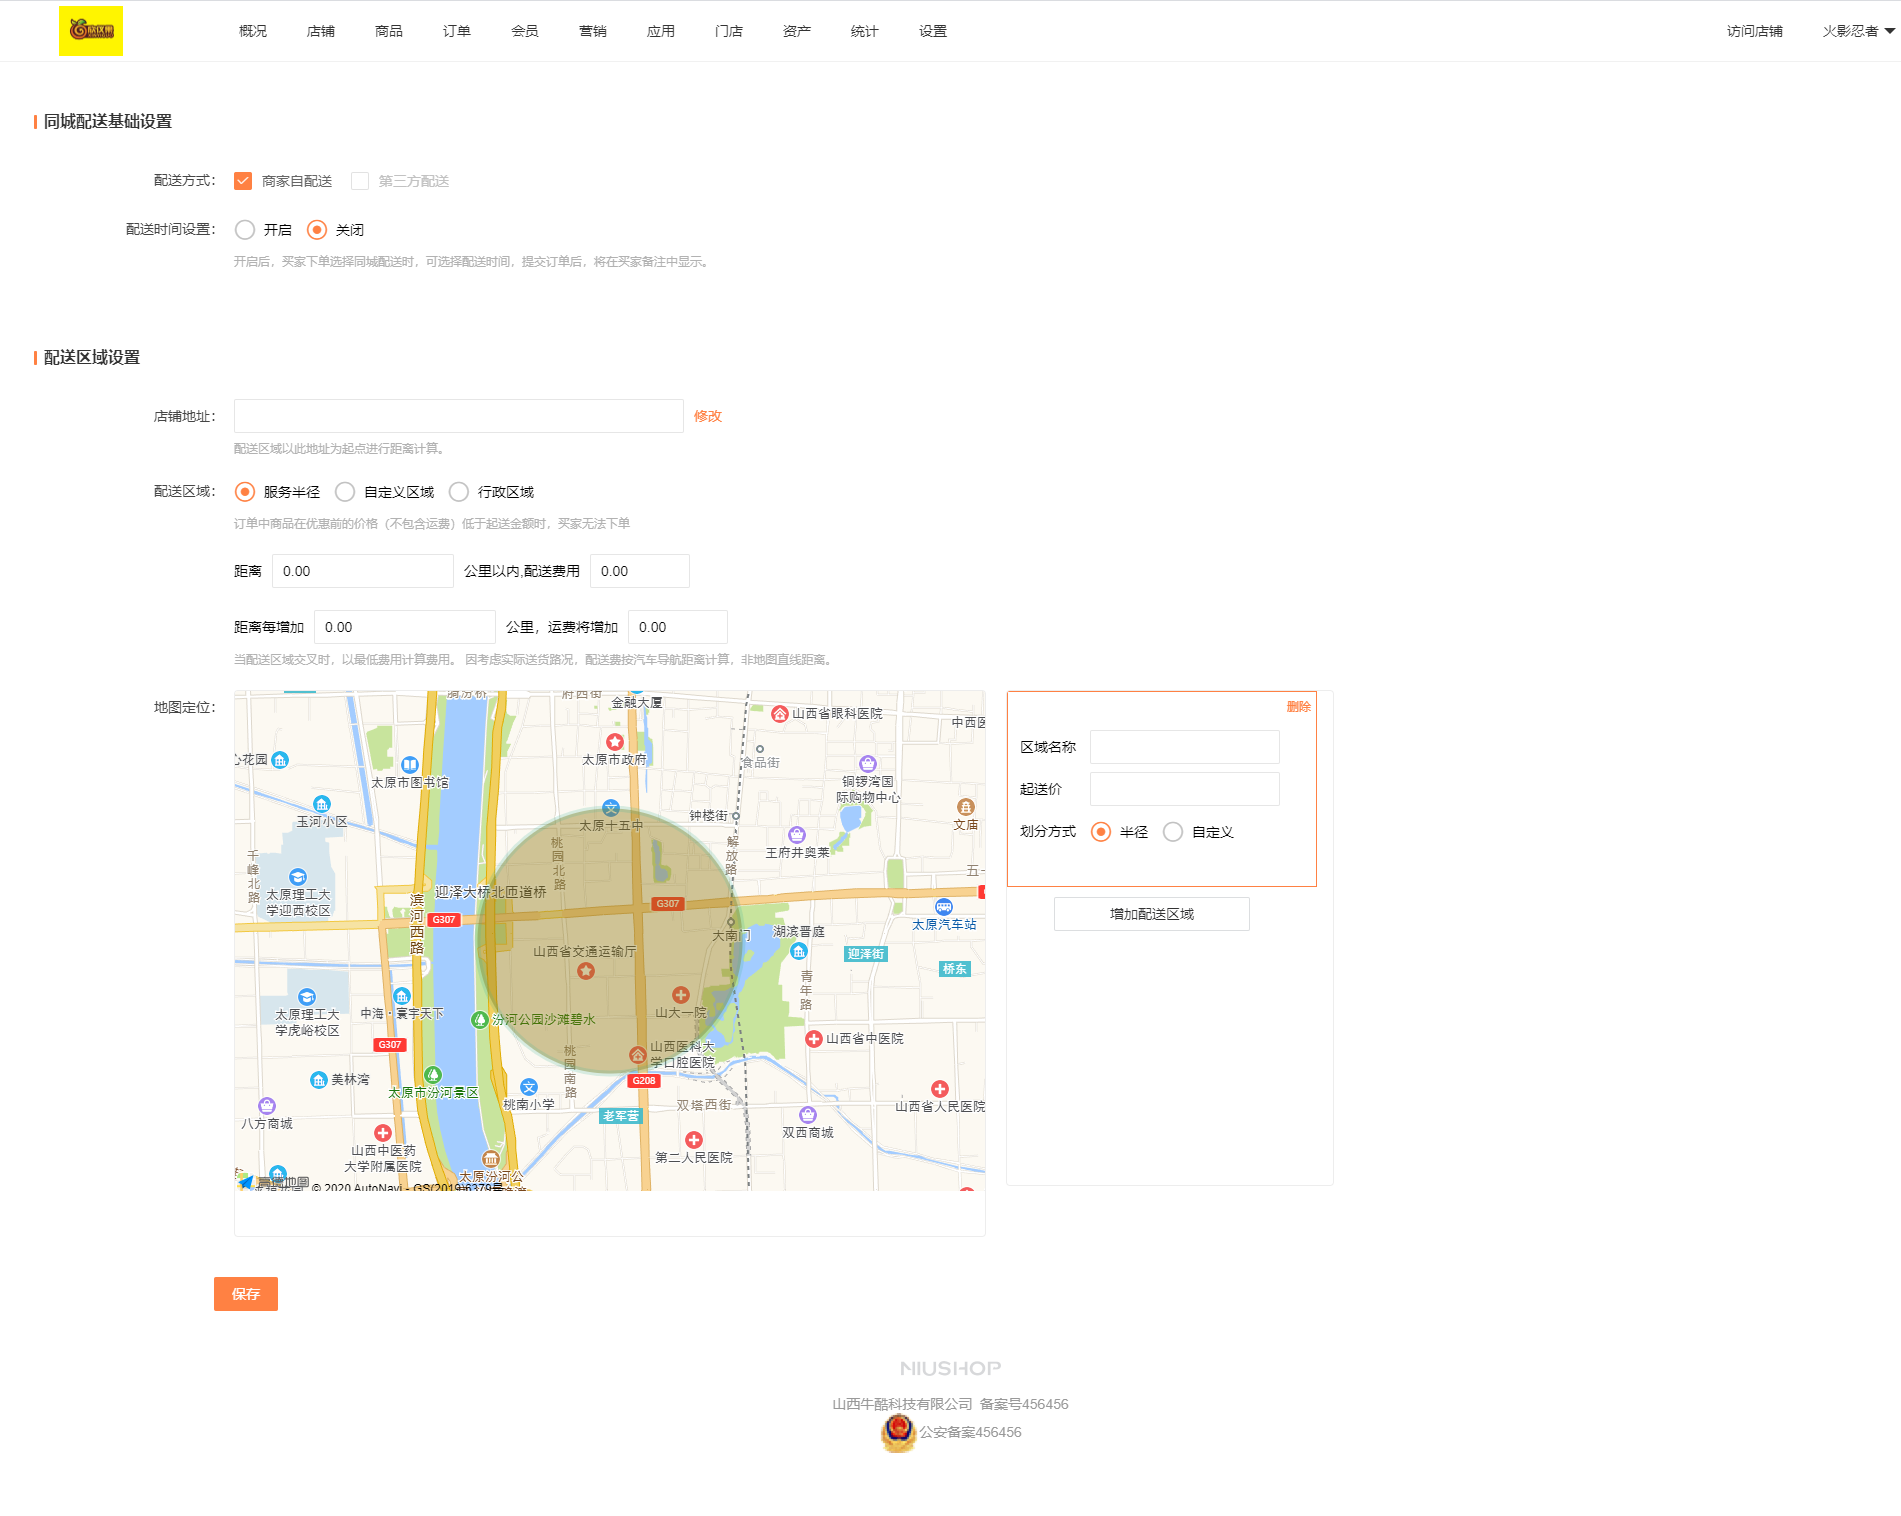Click the 山大一院 hospital marker

pyautogui.click(x=681, y=995)
